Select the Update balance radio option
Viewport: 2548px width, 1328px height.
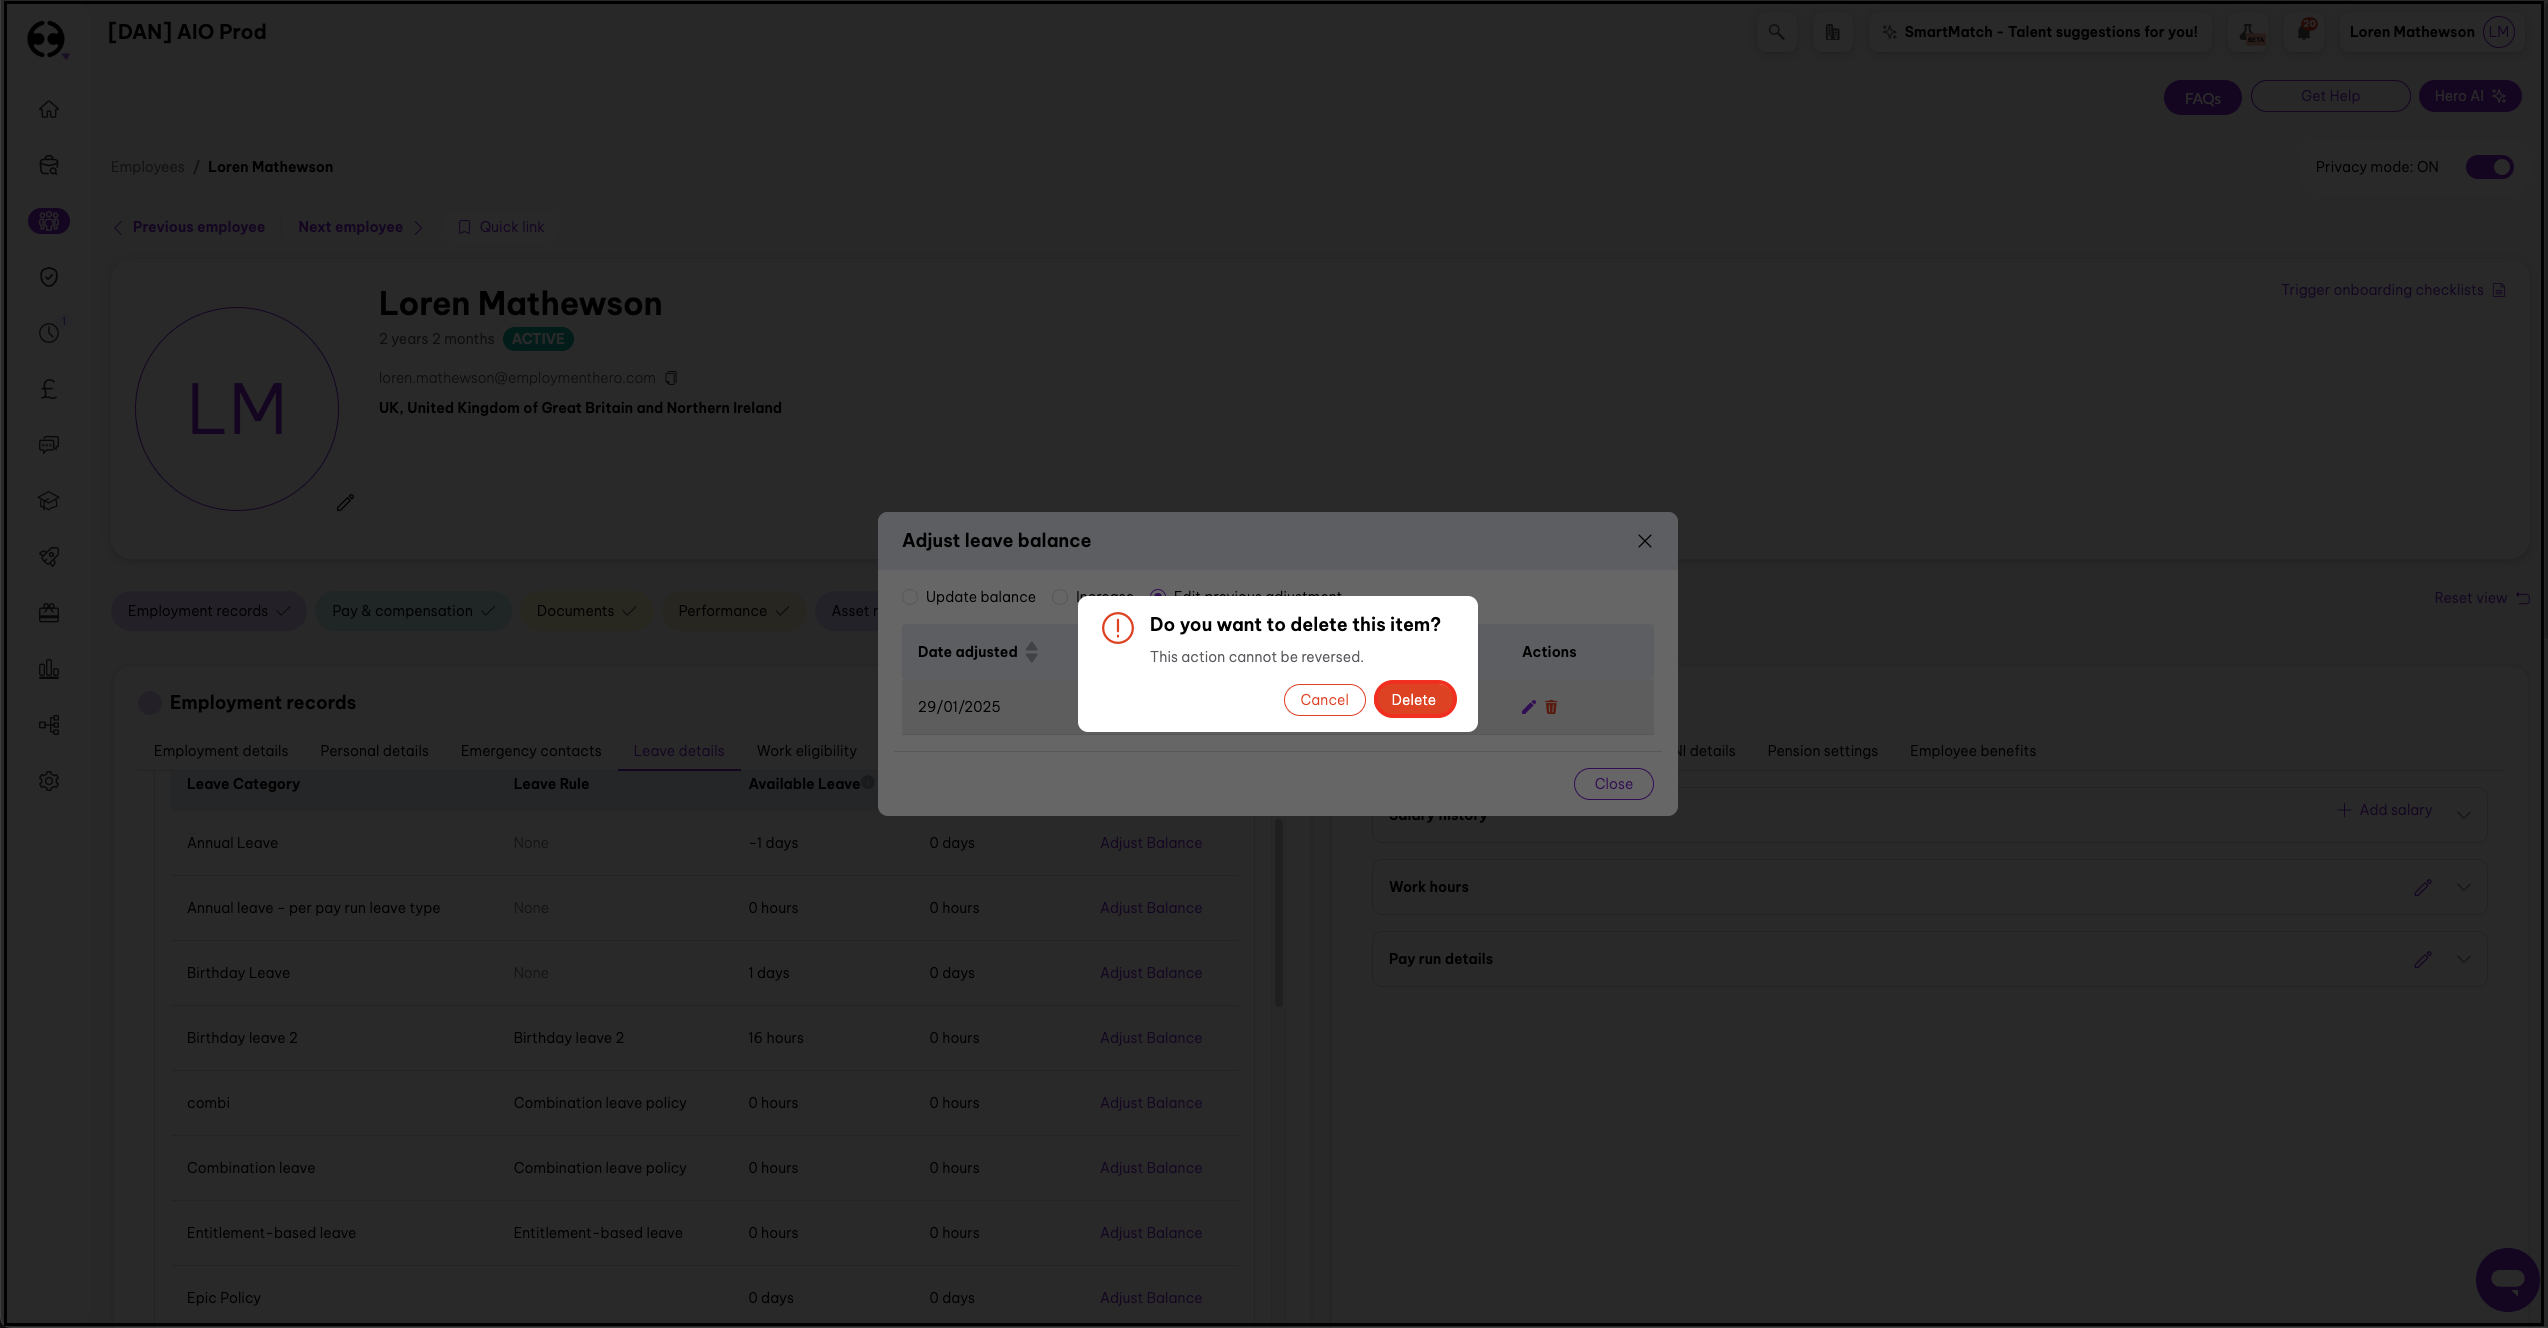point(910,597)
